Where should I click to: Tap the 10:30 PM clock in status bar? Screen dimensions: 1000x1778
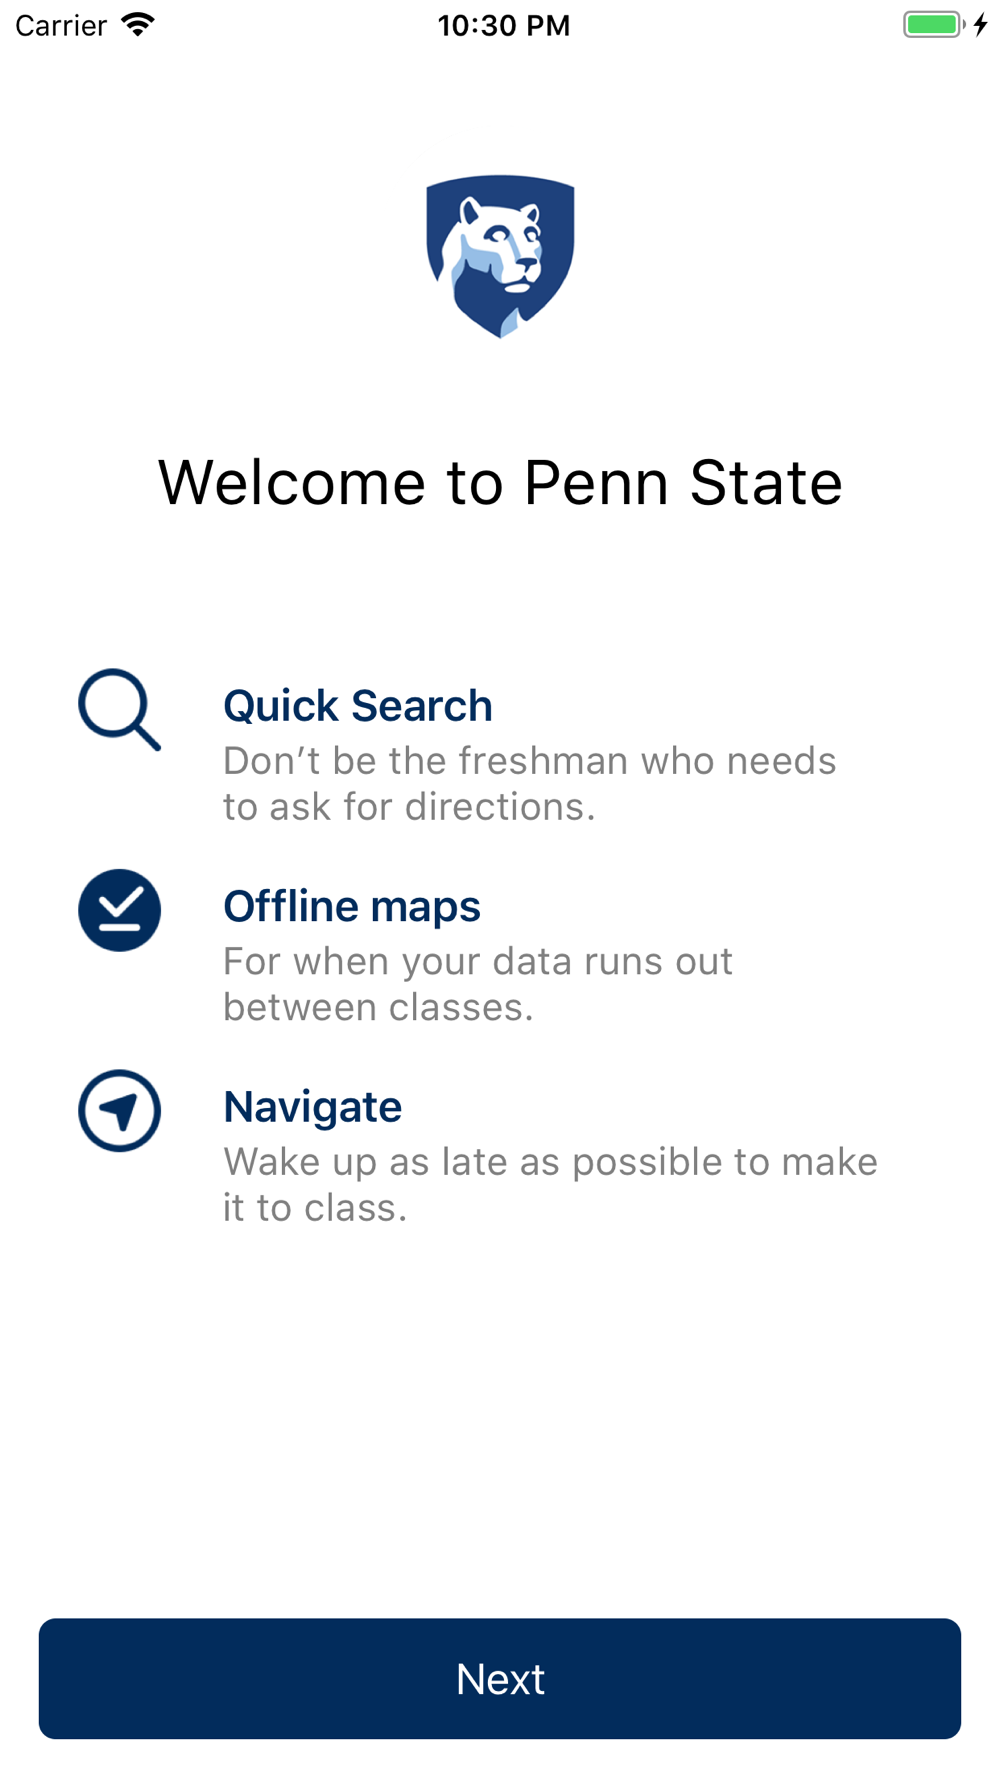[504, 25]
